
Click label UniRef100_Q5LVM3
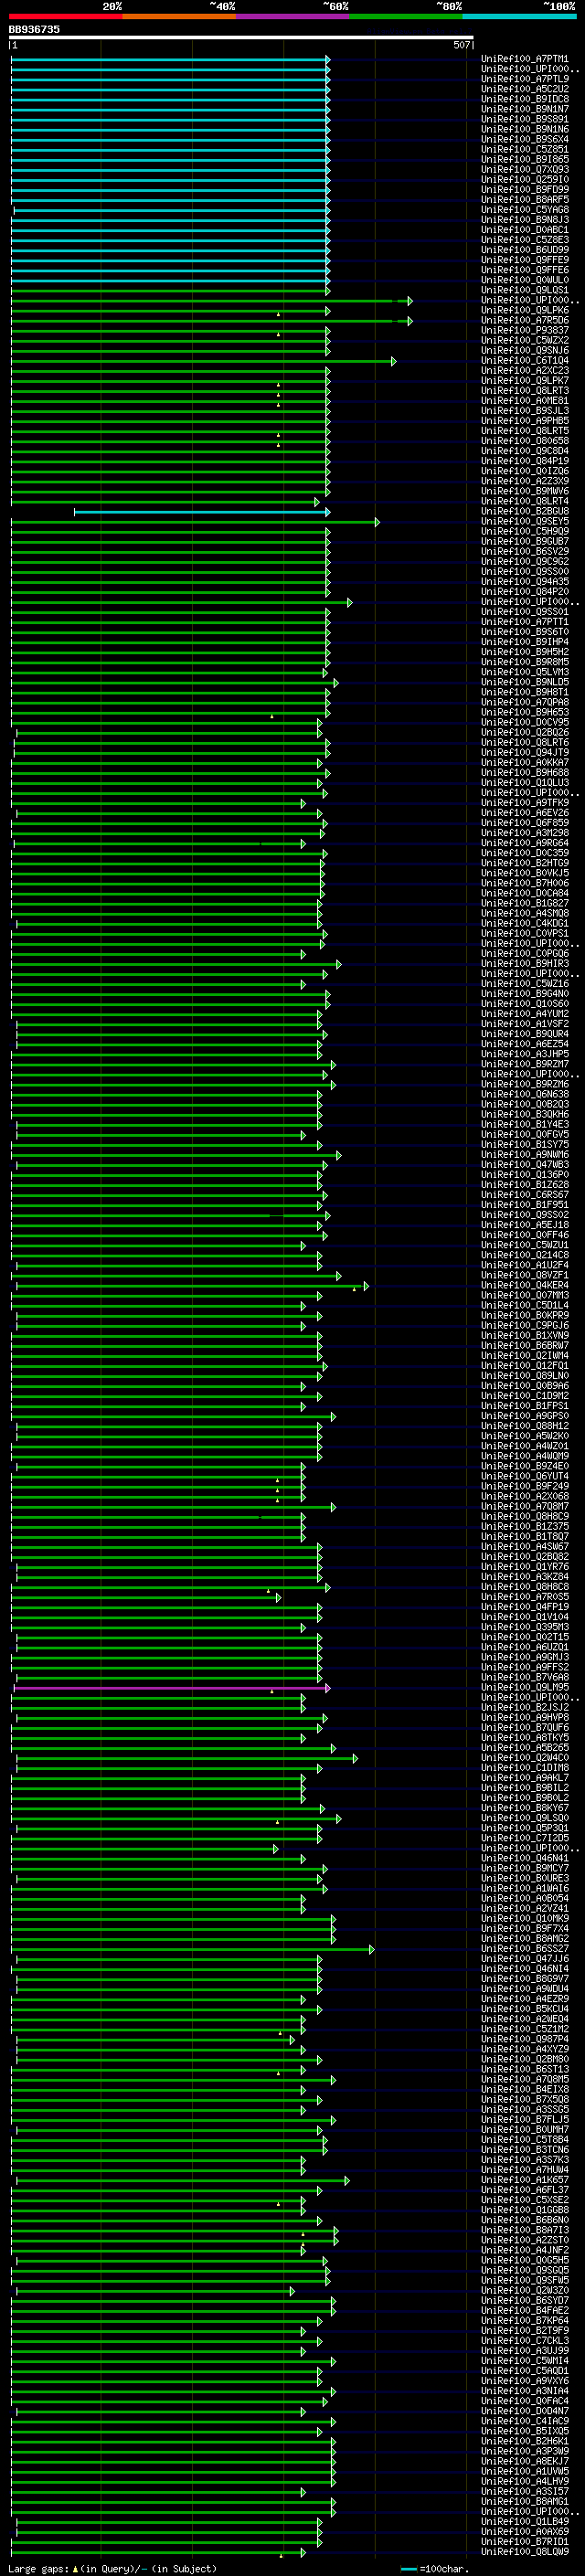pyautogui.click(x=525, y=672)
